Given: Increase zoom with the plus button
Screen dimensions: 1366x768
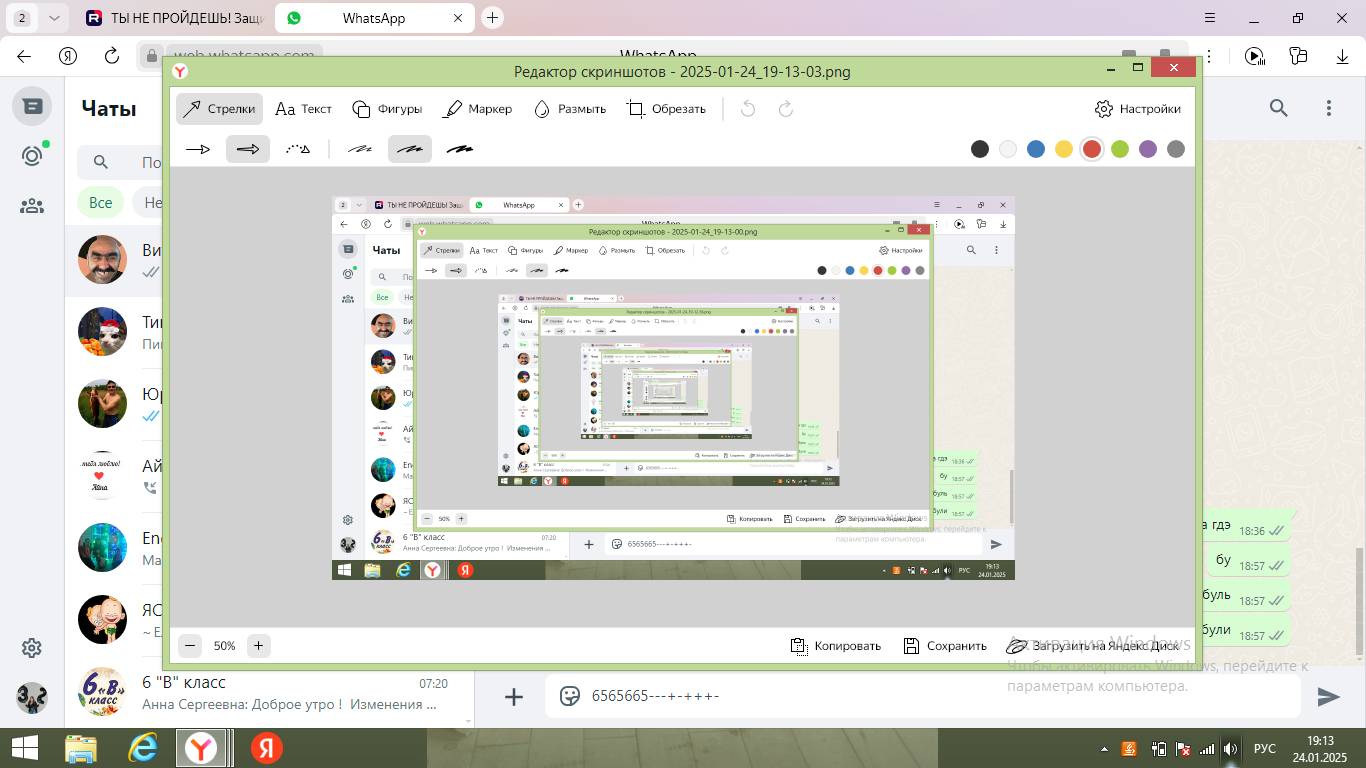Looking at the screenshot, I should coord(258,646).
